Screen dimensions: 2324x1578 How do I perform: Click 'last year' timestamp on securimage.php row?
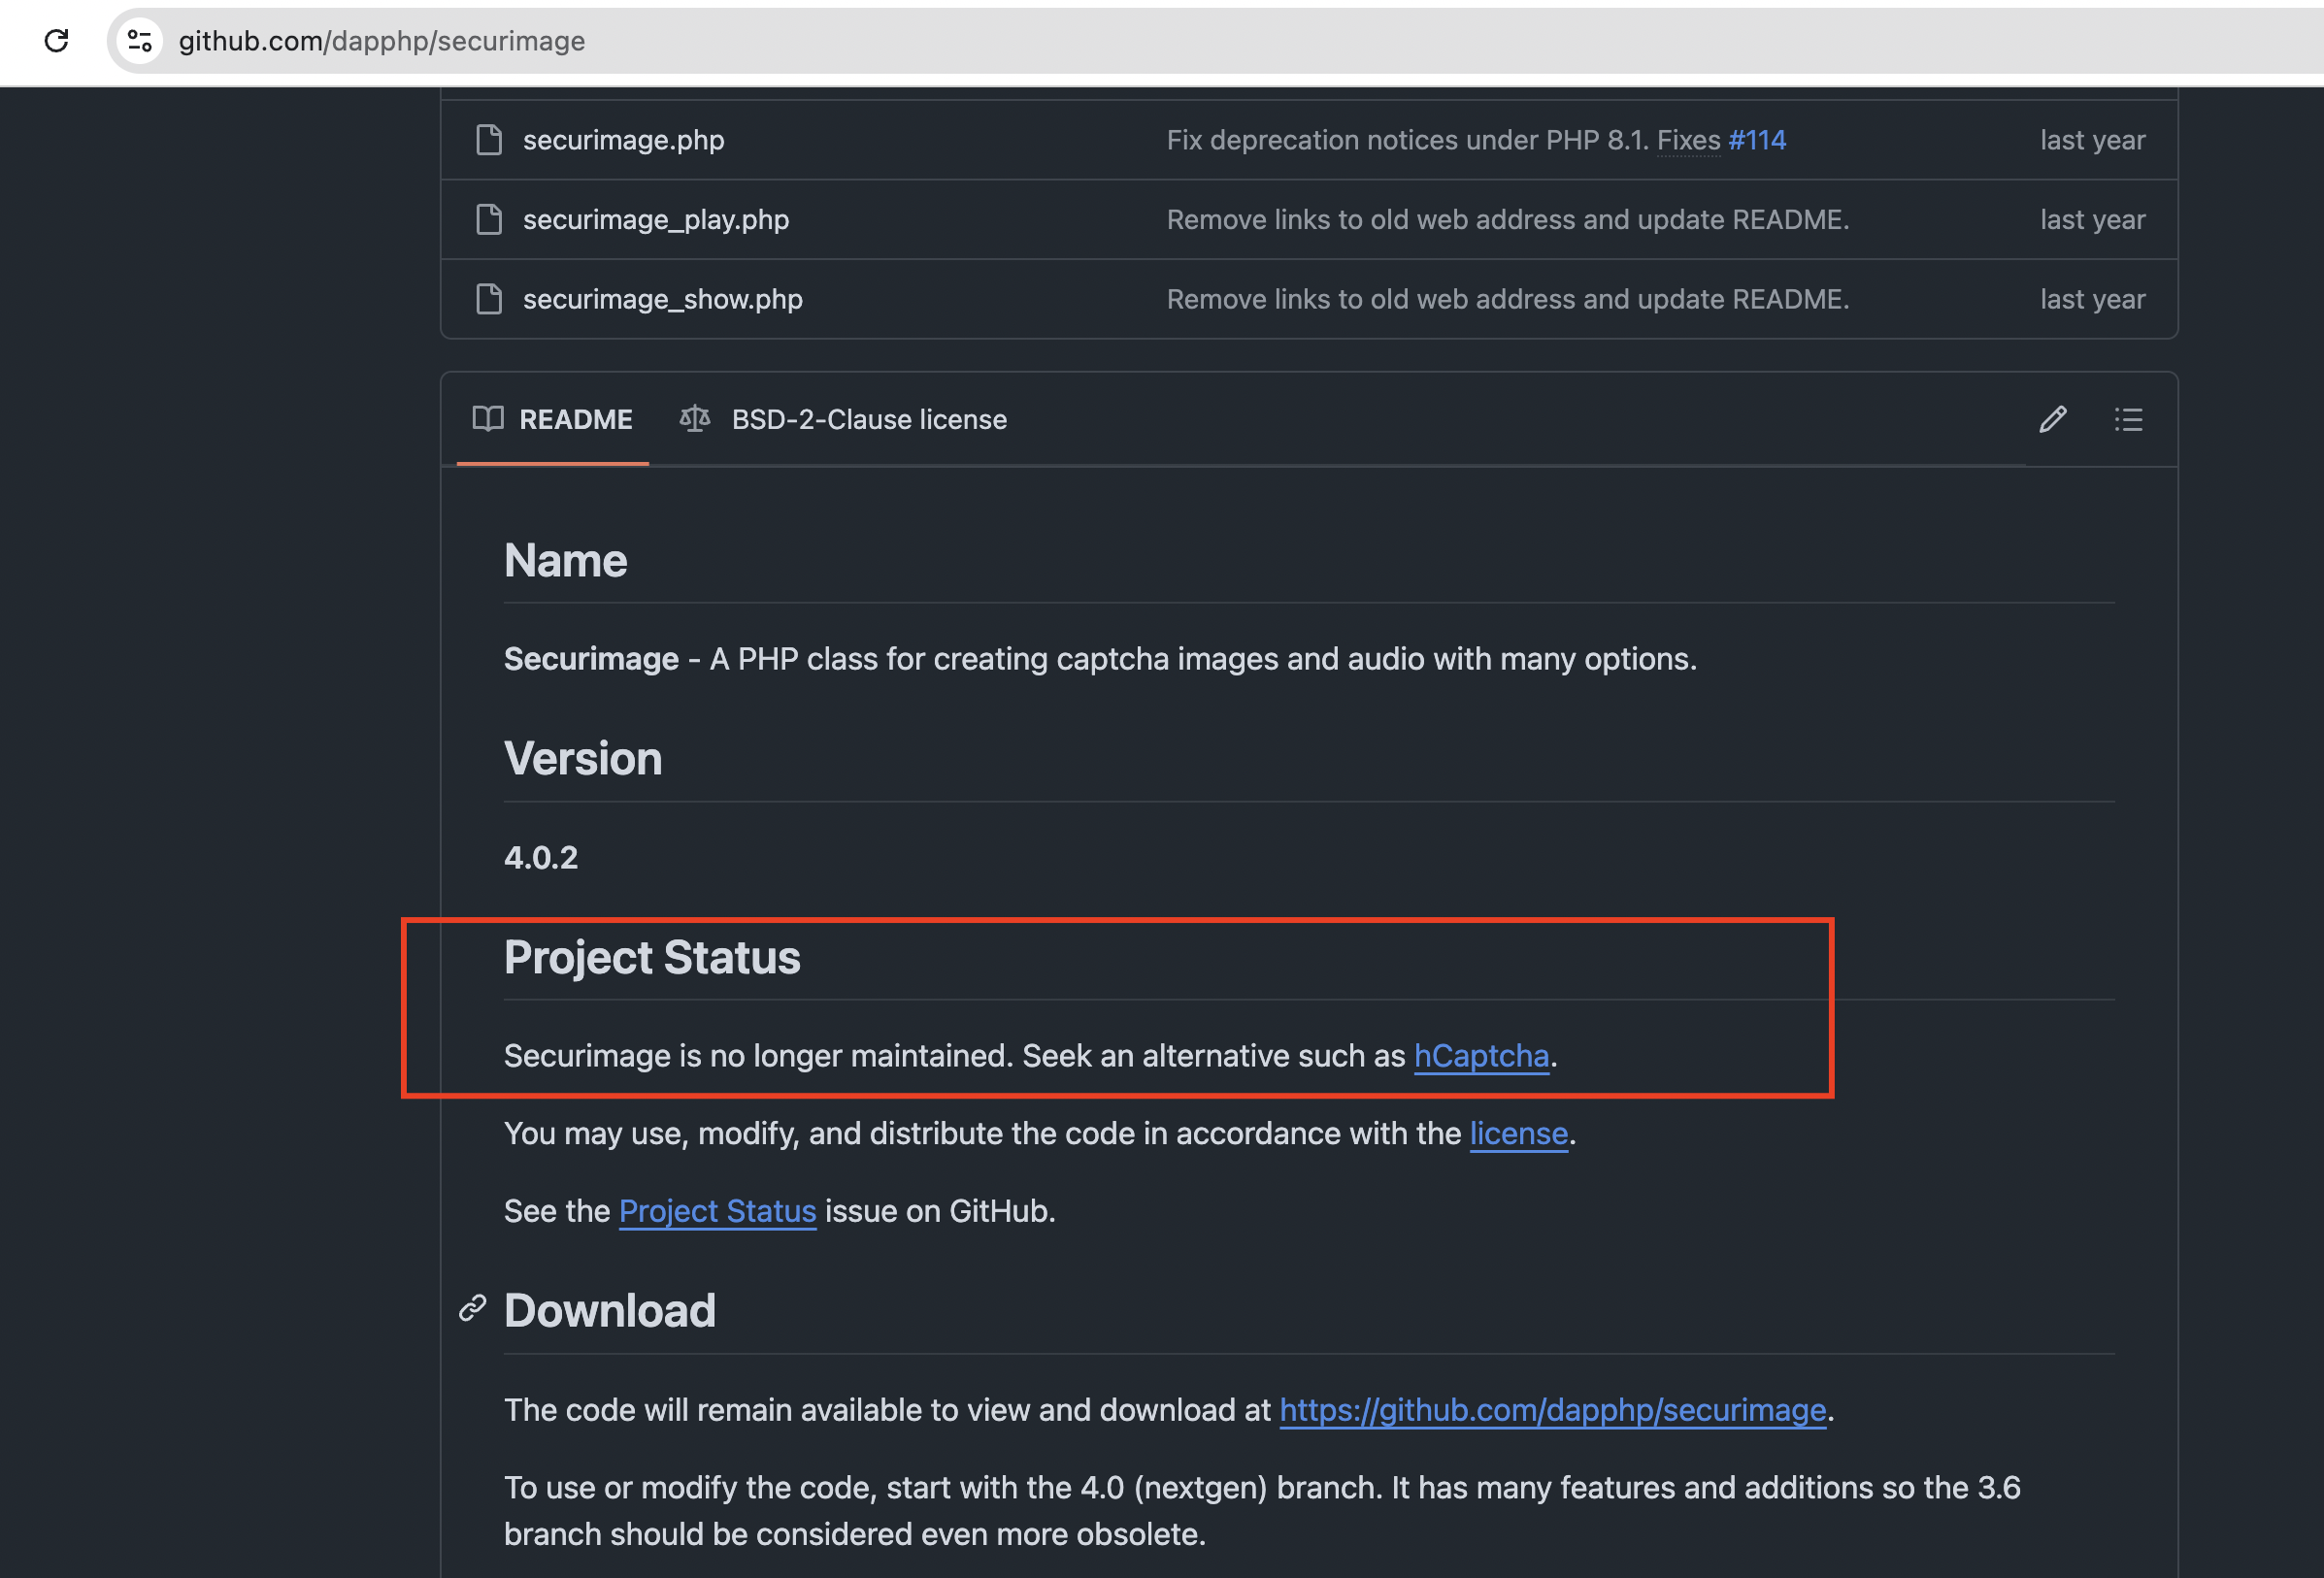[x=2093, y=140]
